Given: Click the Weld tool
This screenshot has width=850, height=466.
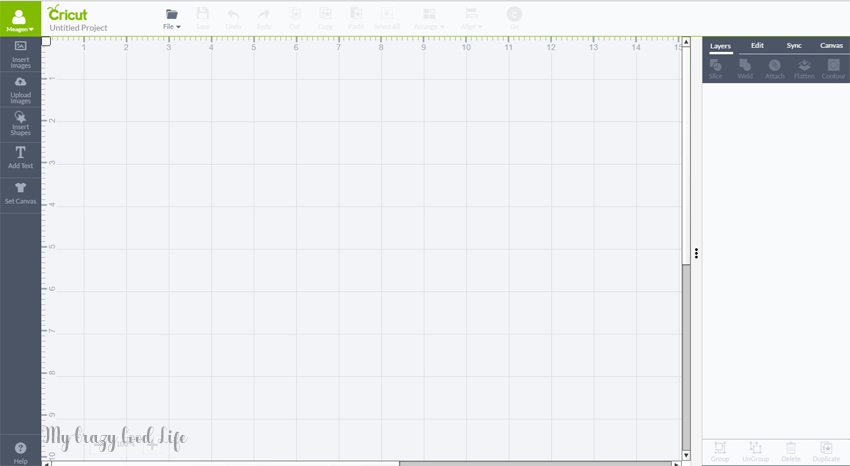Looking at the screenshot, I should (745, 69).
